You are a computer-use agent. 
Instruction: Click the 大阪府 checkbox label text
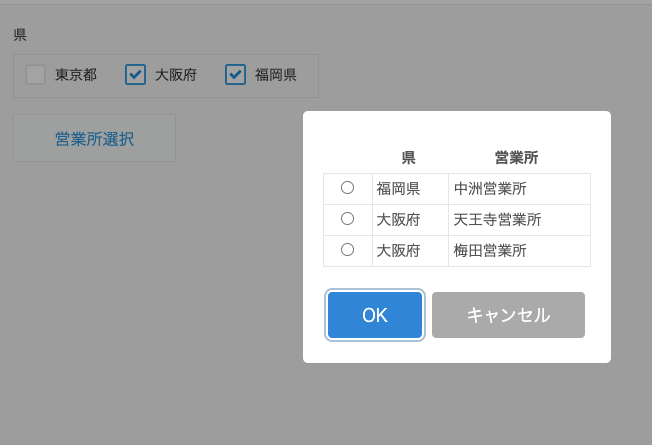[176, 75]
